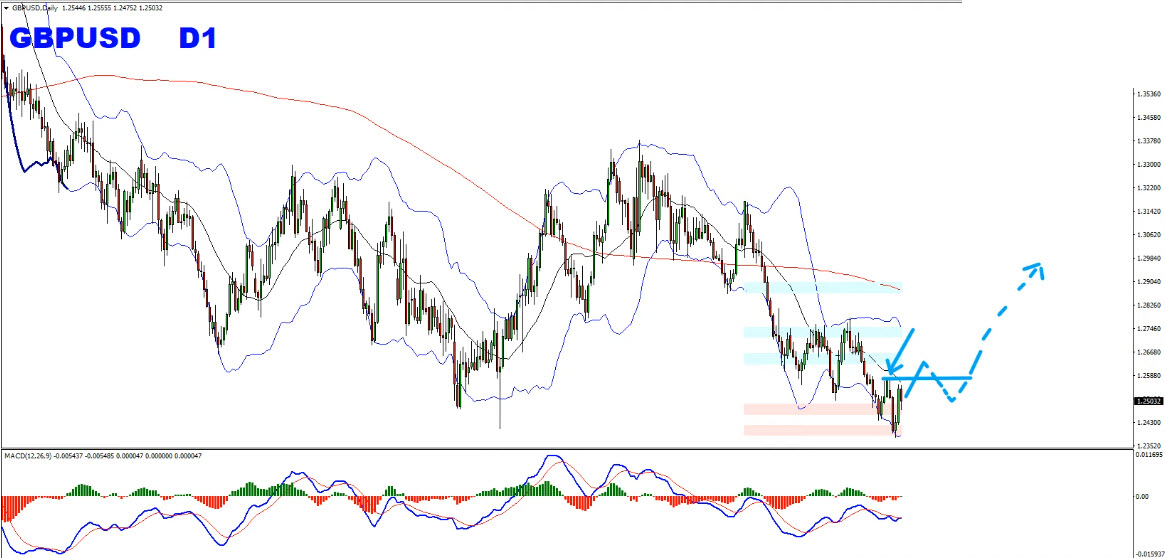This screenshot has height=558, width=1165.
Task: Select the solid blue downward arrow
Action: pyautogui.click(x=904, y=350)
